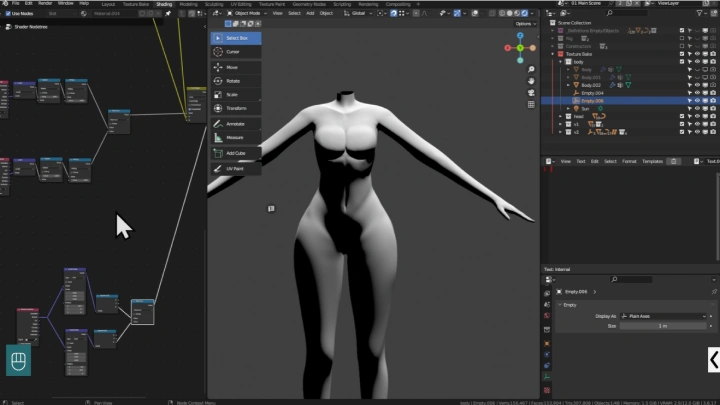Screen dimensions: 720x405
Task: Adjust the empty Size value field
Action: 662,326
